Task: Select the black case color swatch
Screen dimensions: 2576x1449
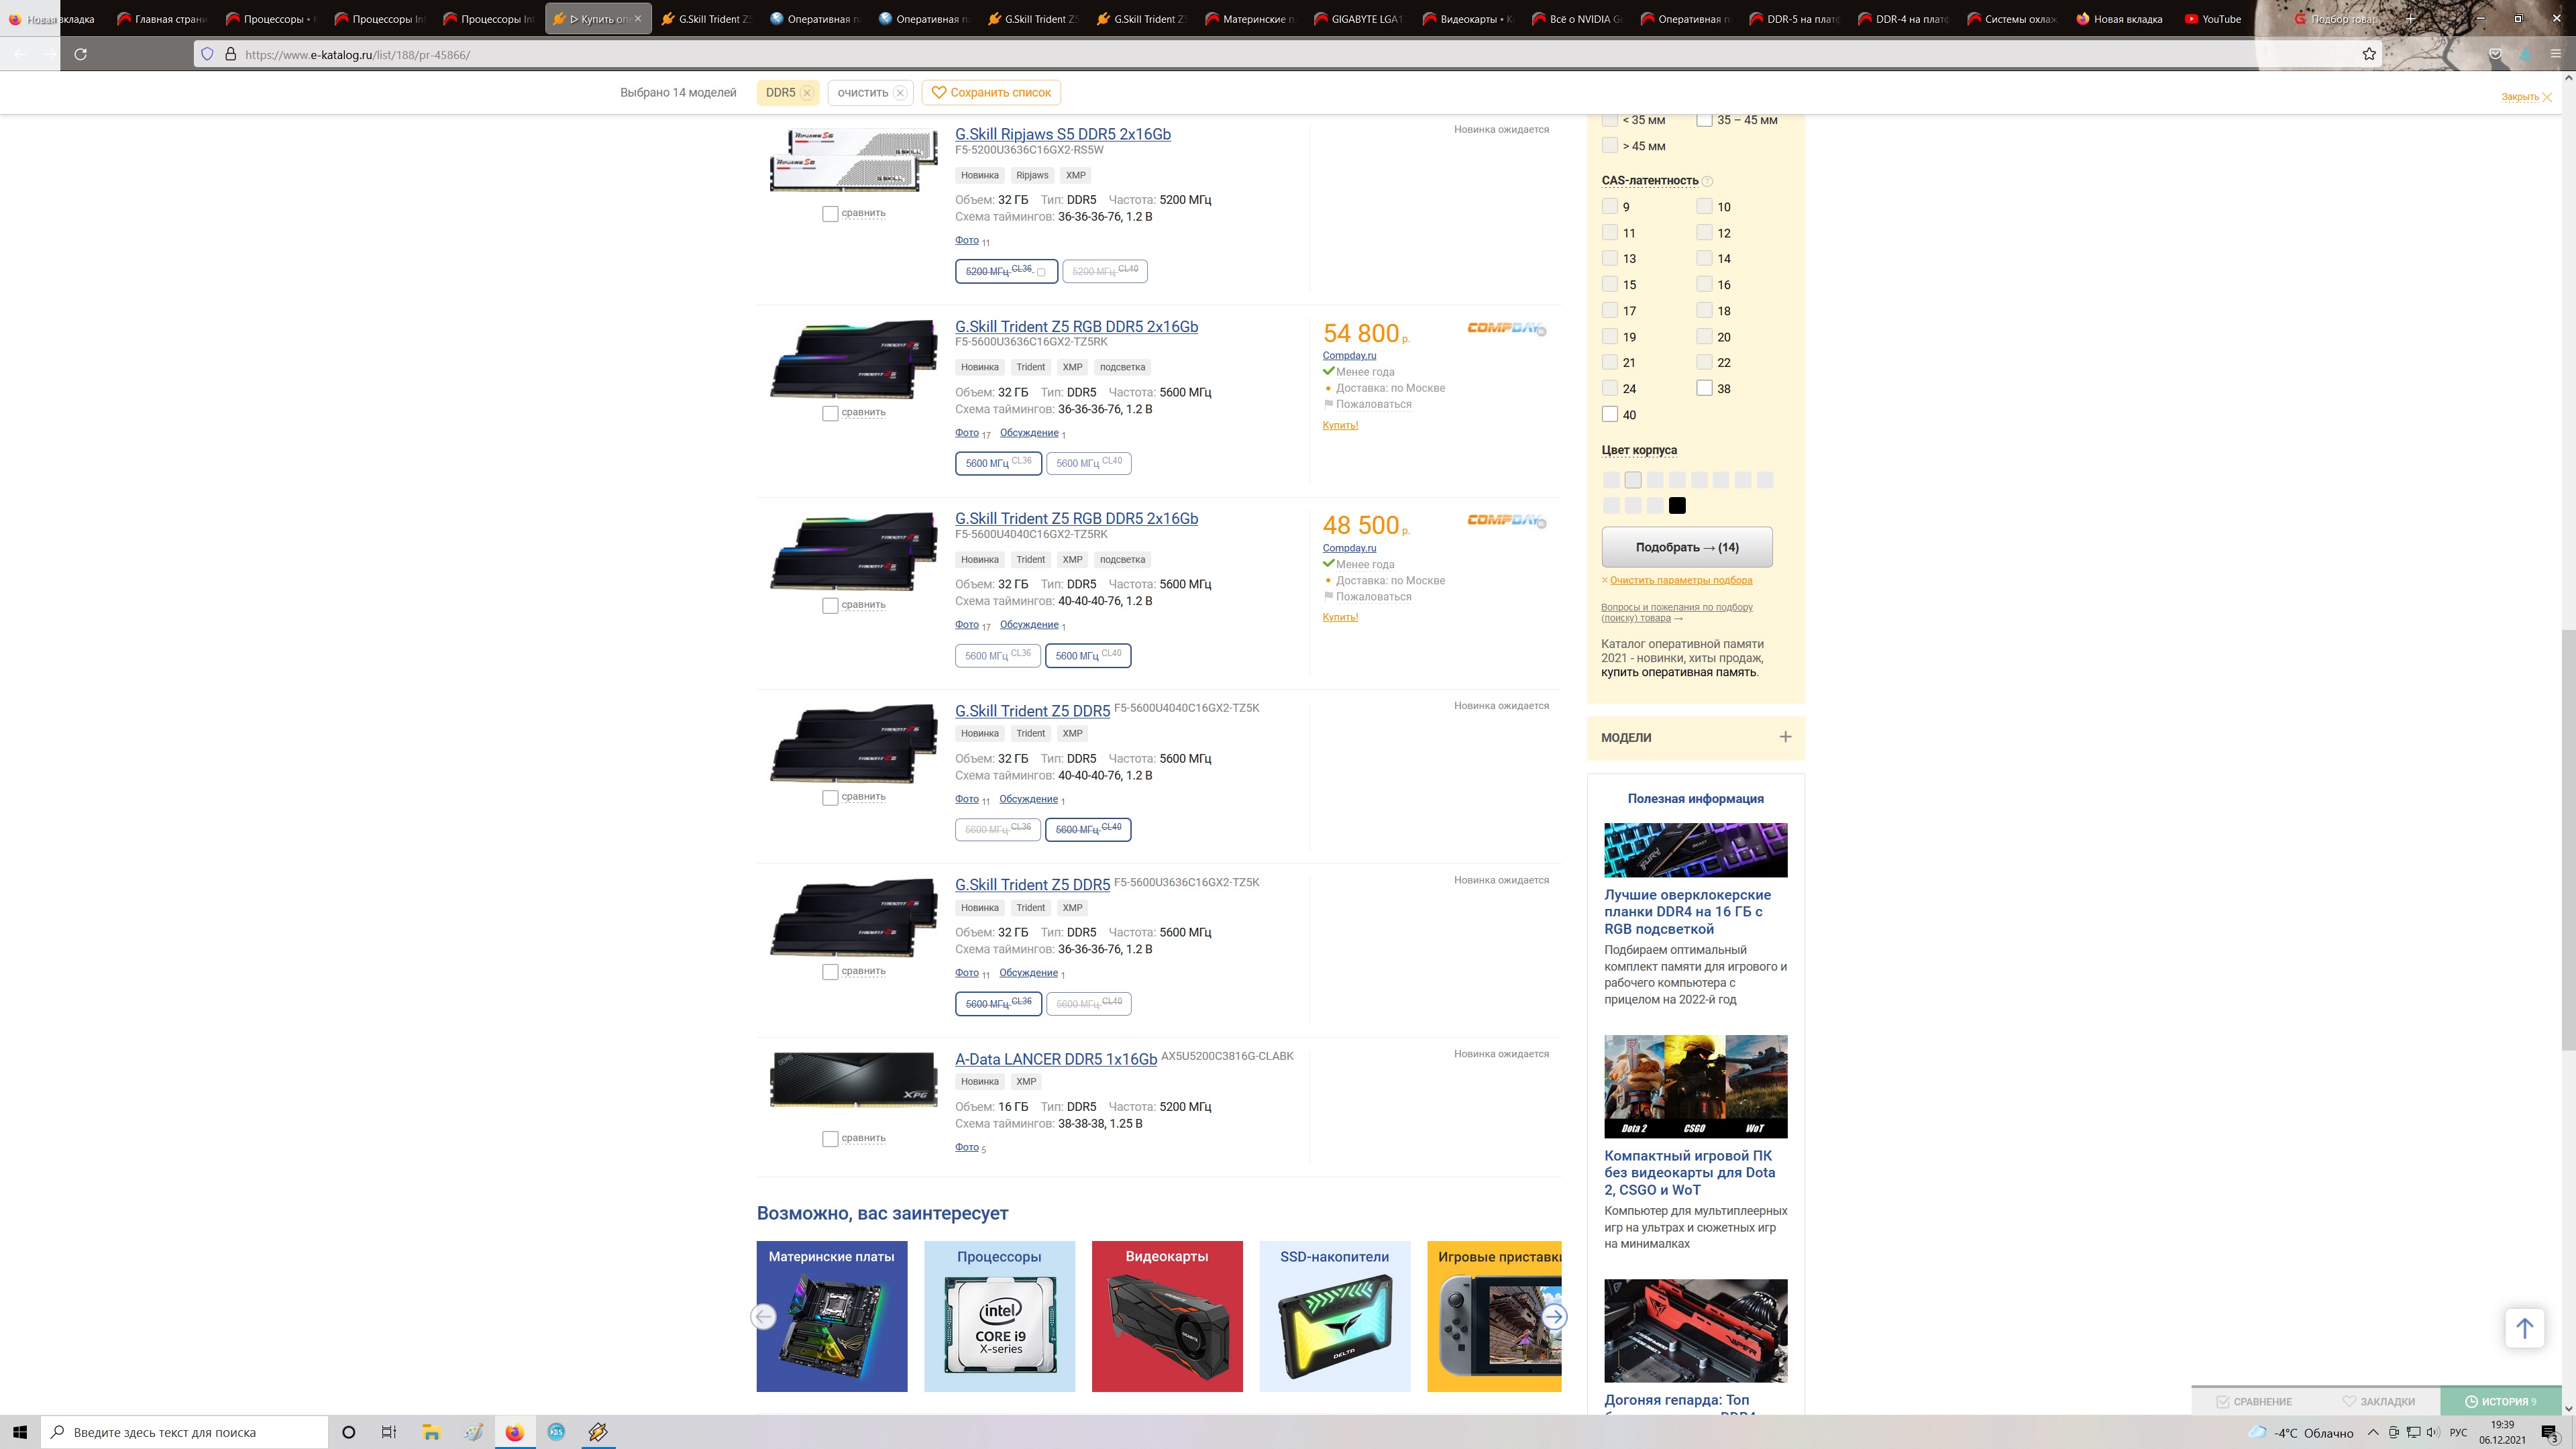Action: (1677, 506)
